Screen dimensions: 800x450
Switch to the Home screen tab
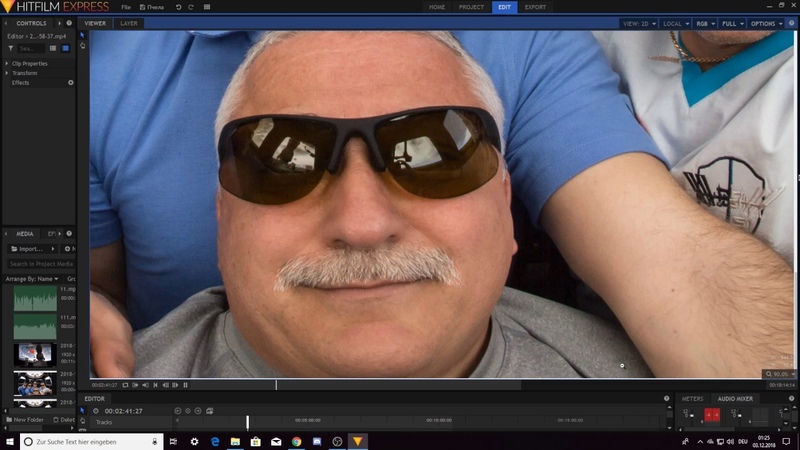(x=437, y=7)
